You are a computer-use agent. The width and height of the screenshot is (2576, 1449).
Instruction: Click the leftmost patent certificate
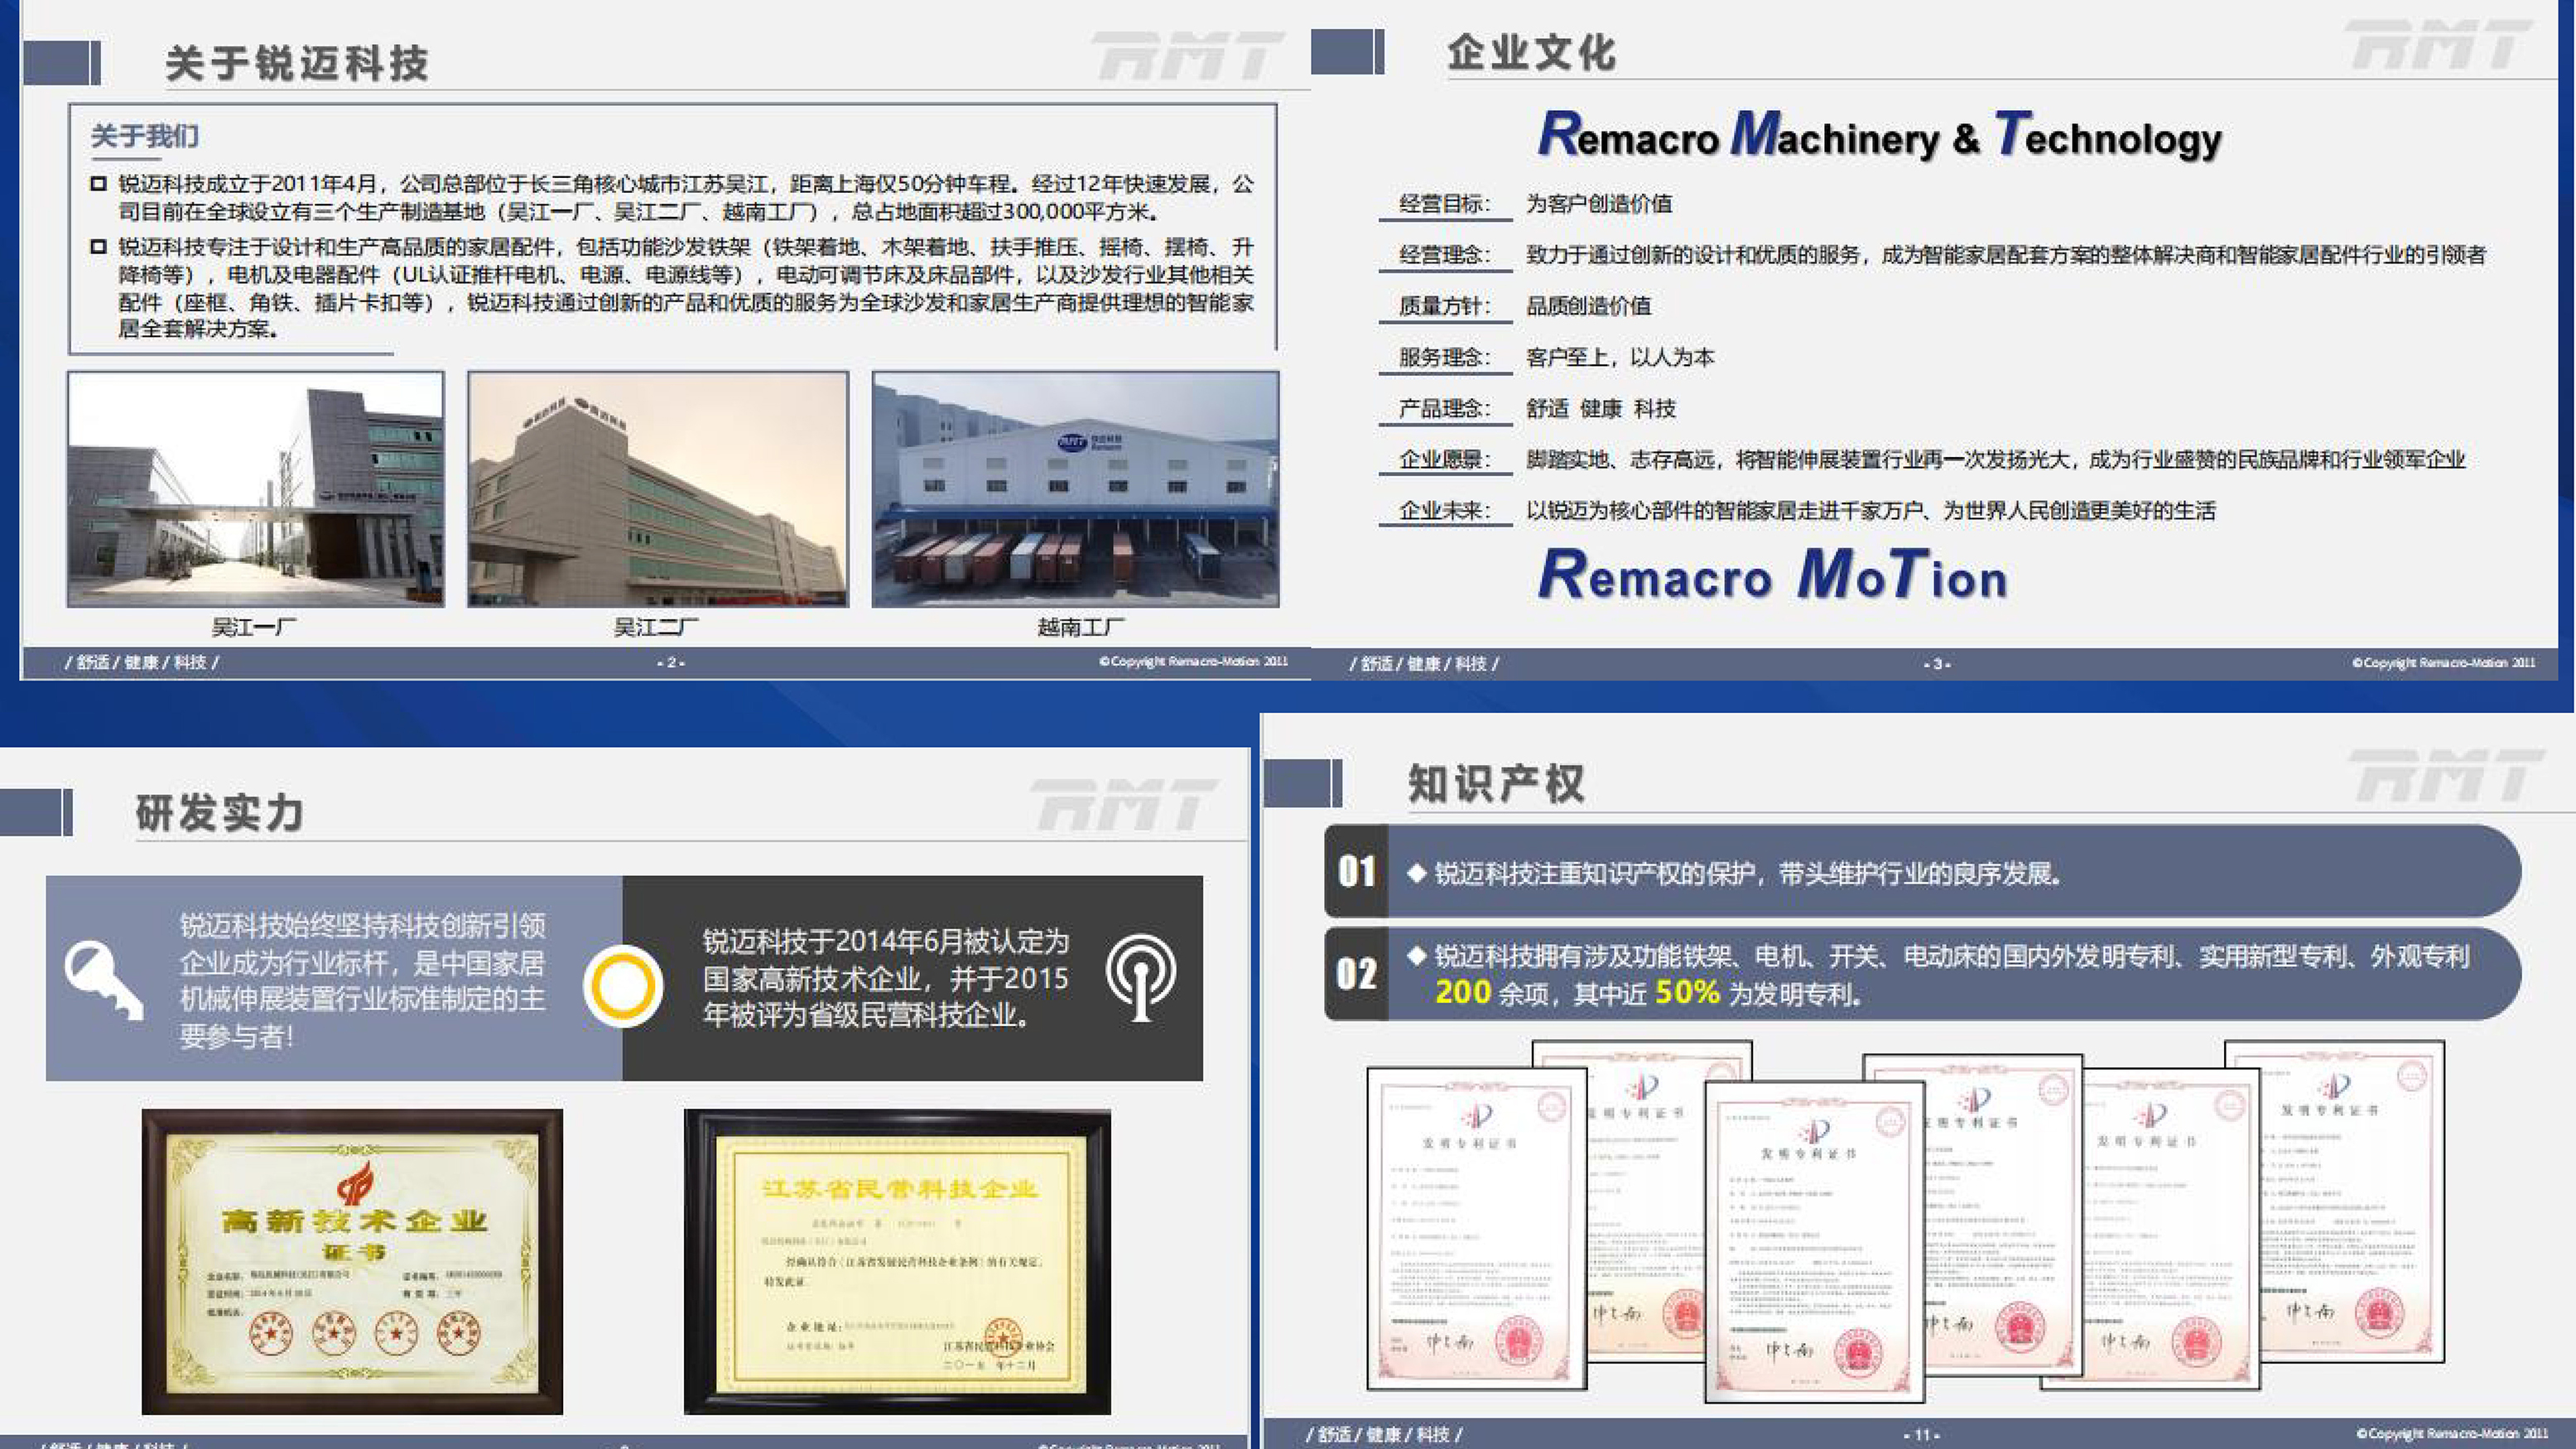1477,1229
